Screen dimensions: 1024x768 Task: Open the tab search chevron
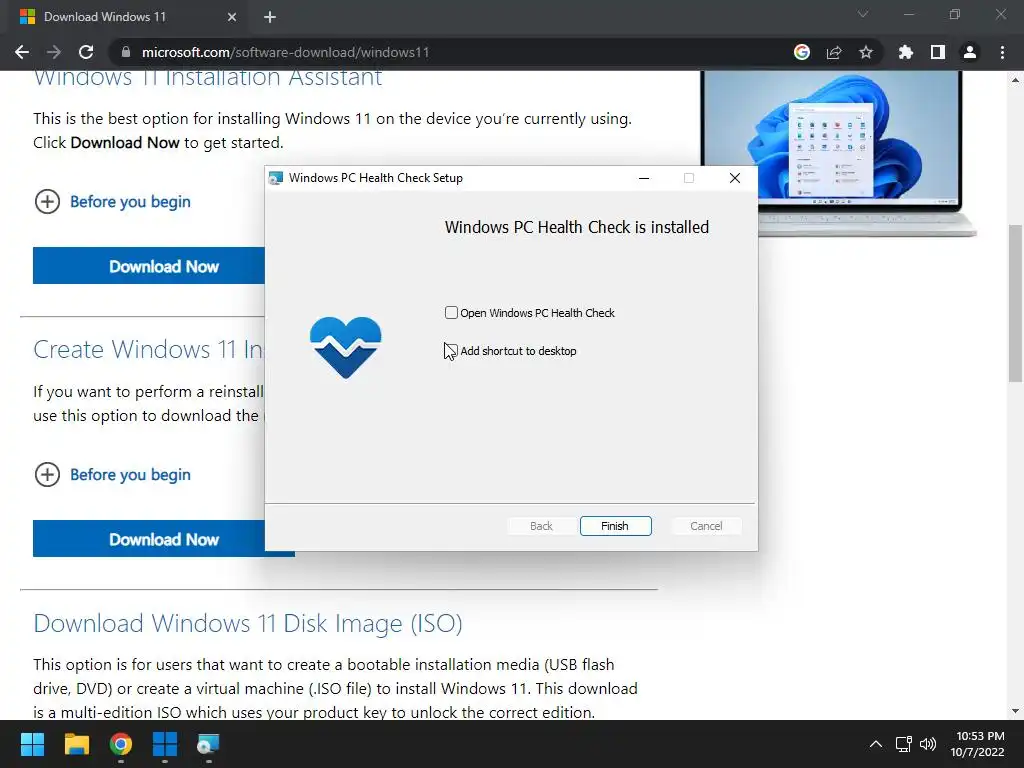click(863, 14)
